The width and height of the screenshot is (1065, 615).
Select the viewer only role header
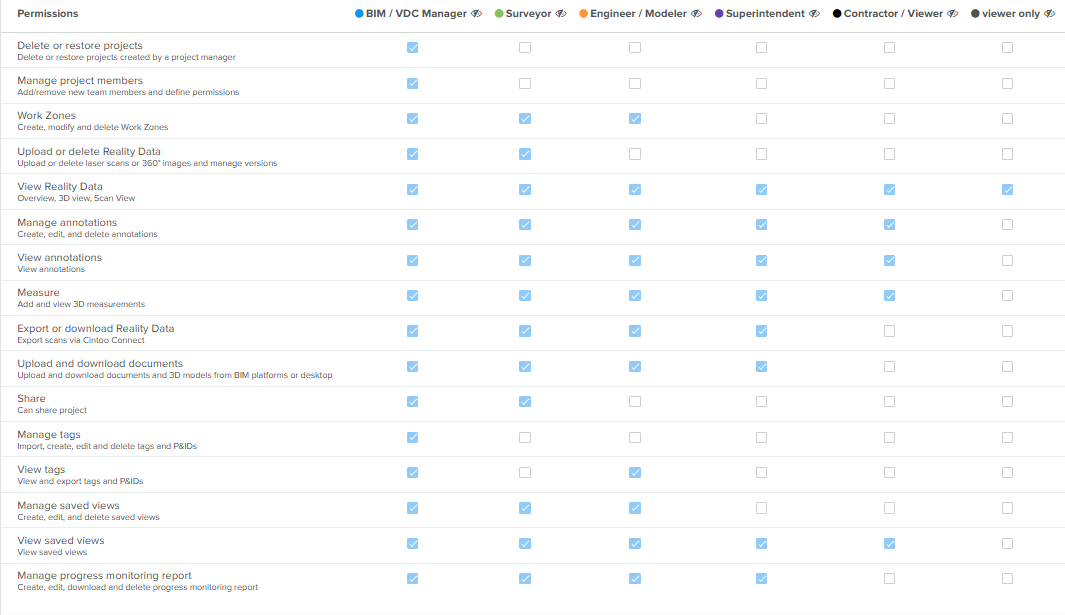[1011, 14]
